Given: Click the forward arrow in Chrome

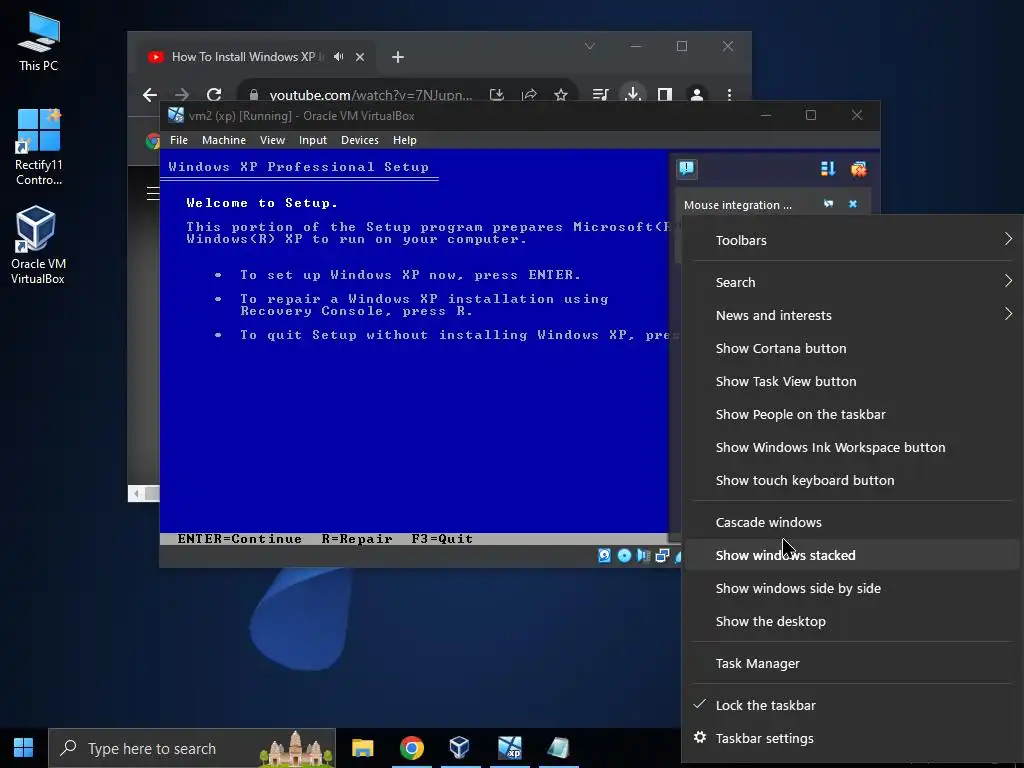Looking at the screenshot, I should (182, 95).
